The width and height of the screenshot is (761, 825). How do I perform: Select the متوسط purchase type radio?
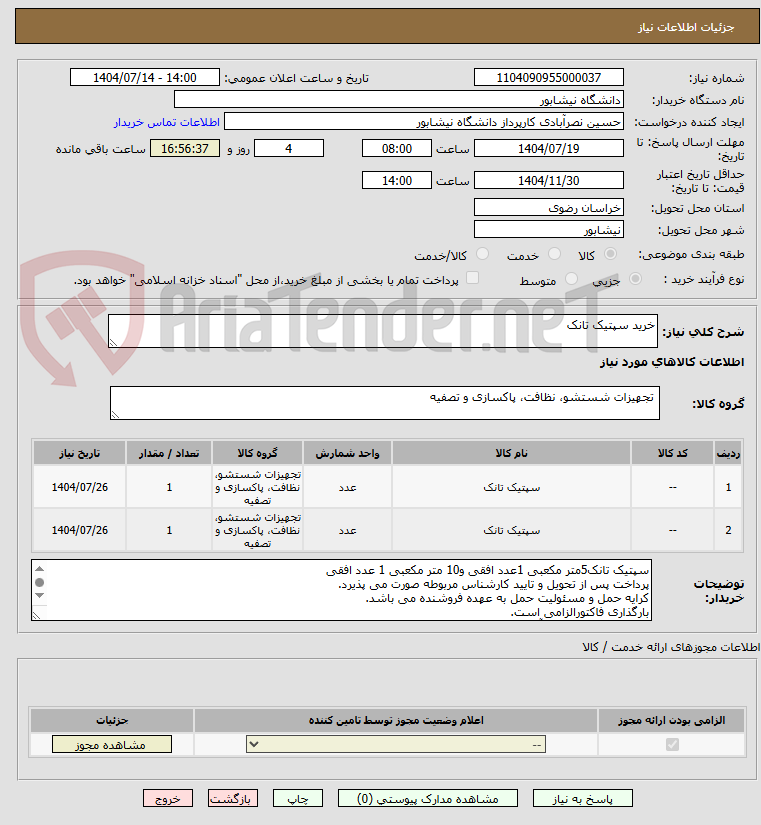[x=571, y=279]
